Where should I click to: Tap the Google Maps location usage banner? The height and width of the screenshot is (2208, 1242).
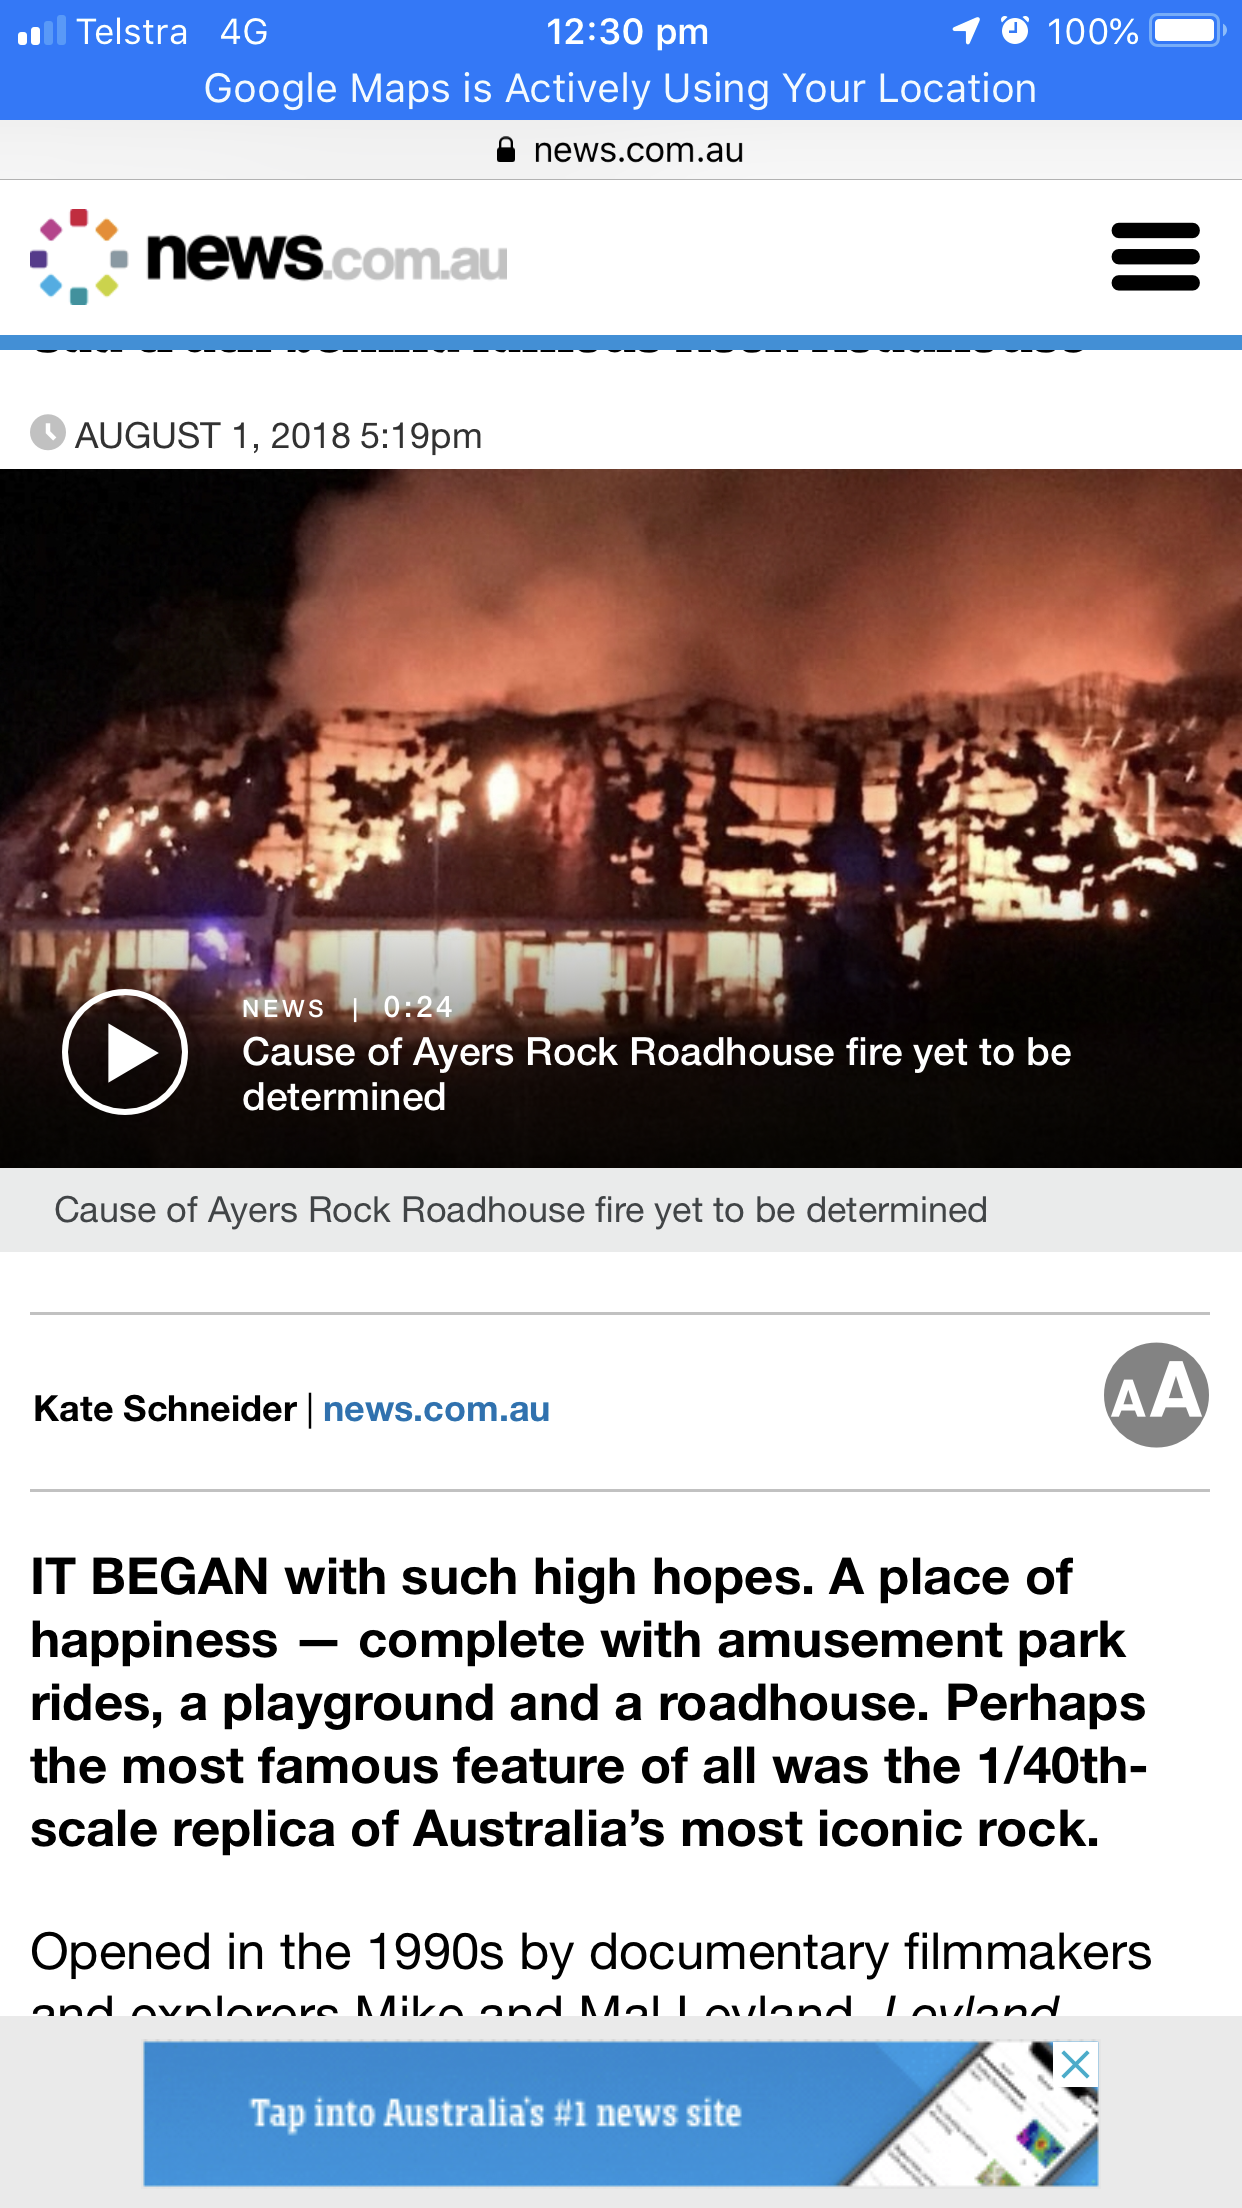pos(621,89)
